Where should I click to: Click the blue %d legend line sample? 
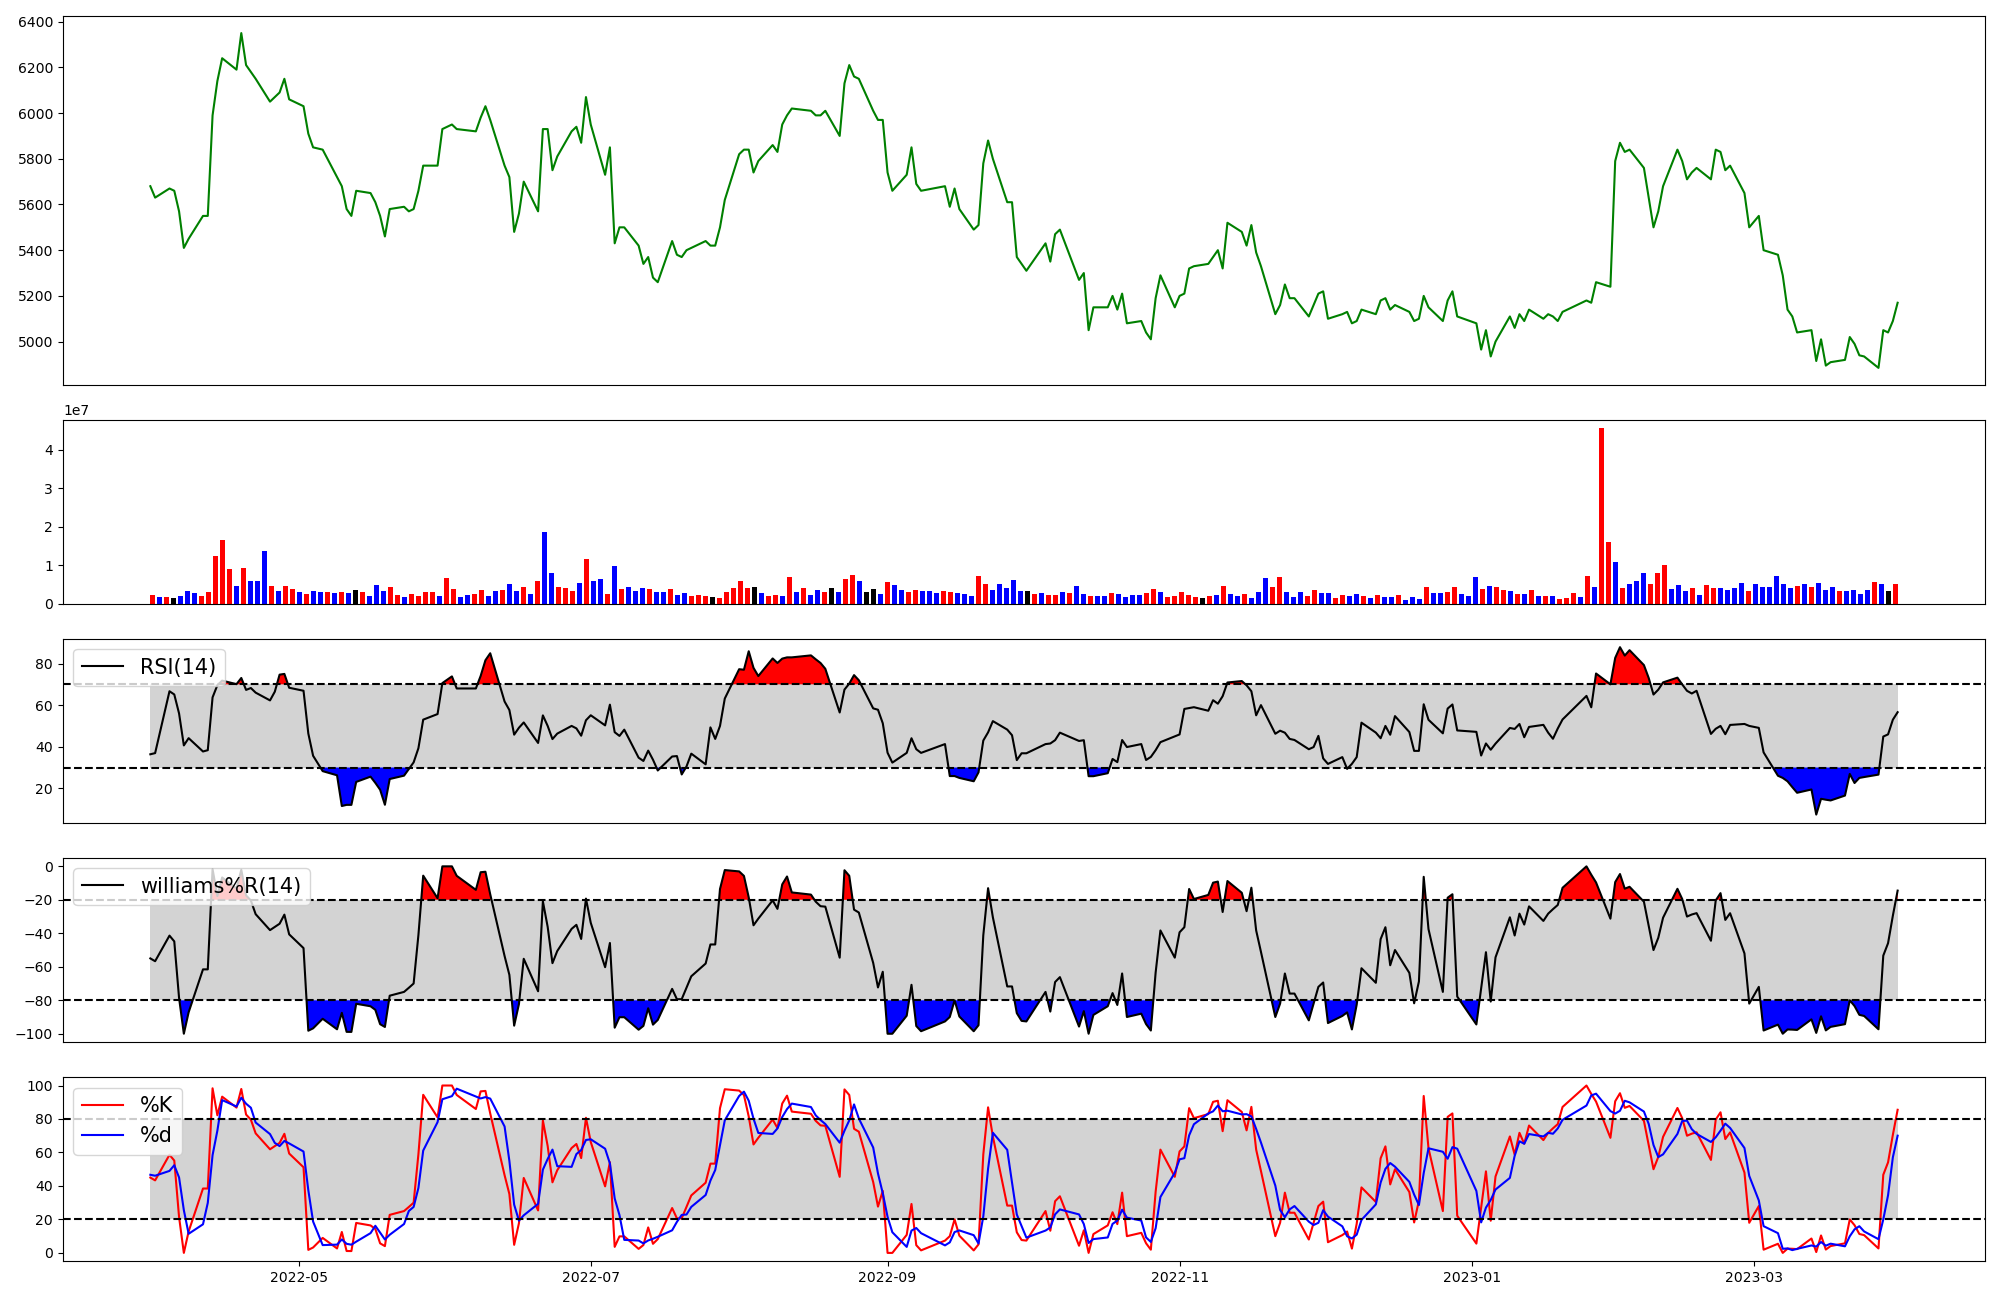point(103,1135)
